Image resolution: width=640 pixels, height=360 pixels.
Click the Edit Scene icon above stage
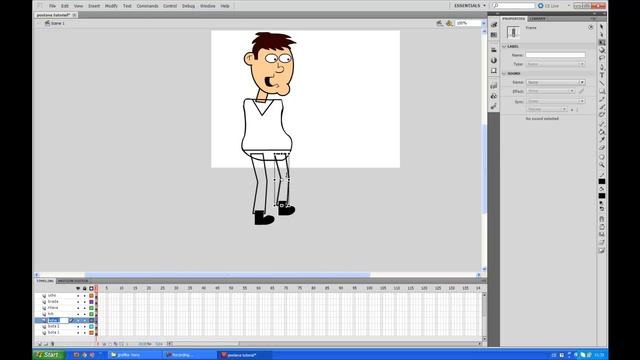440,23
